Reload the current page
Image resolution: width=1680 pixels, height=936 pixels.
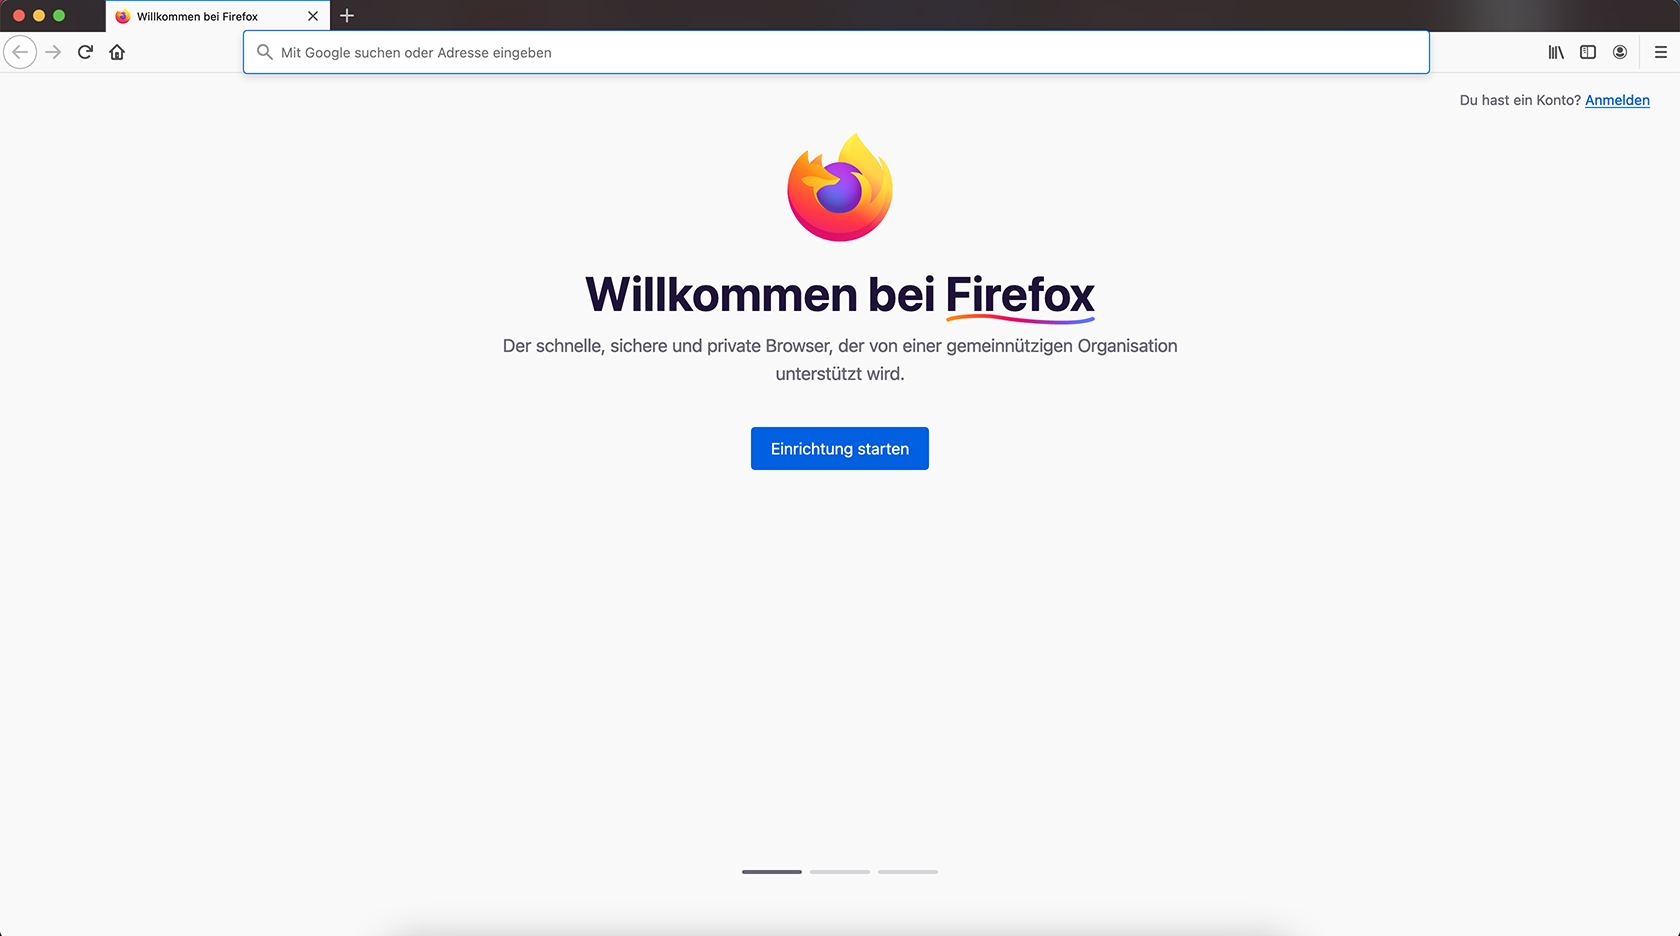click(x=85, y=52)
